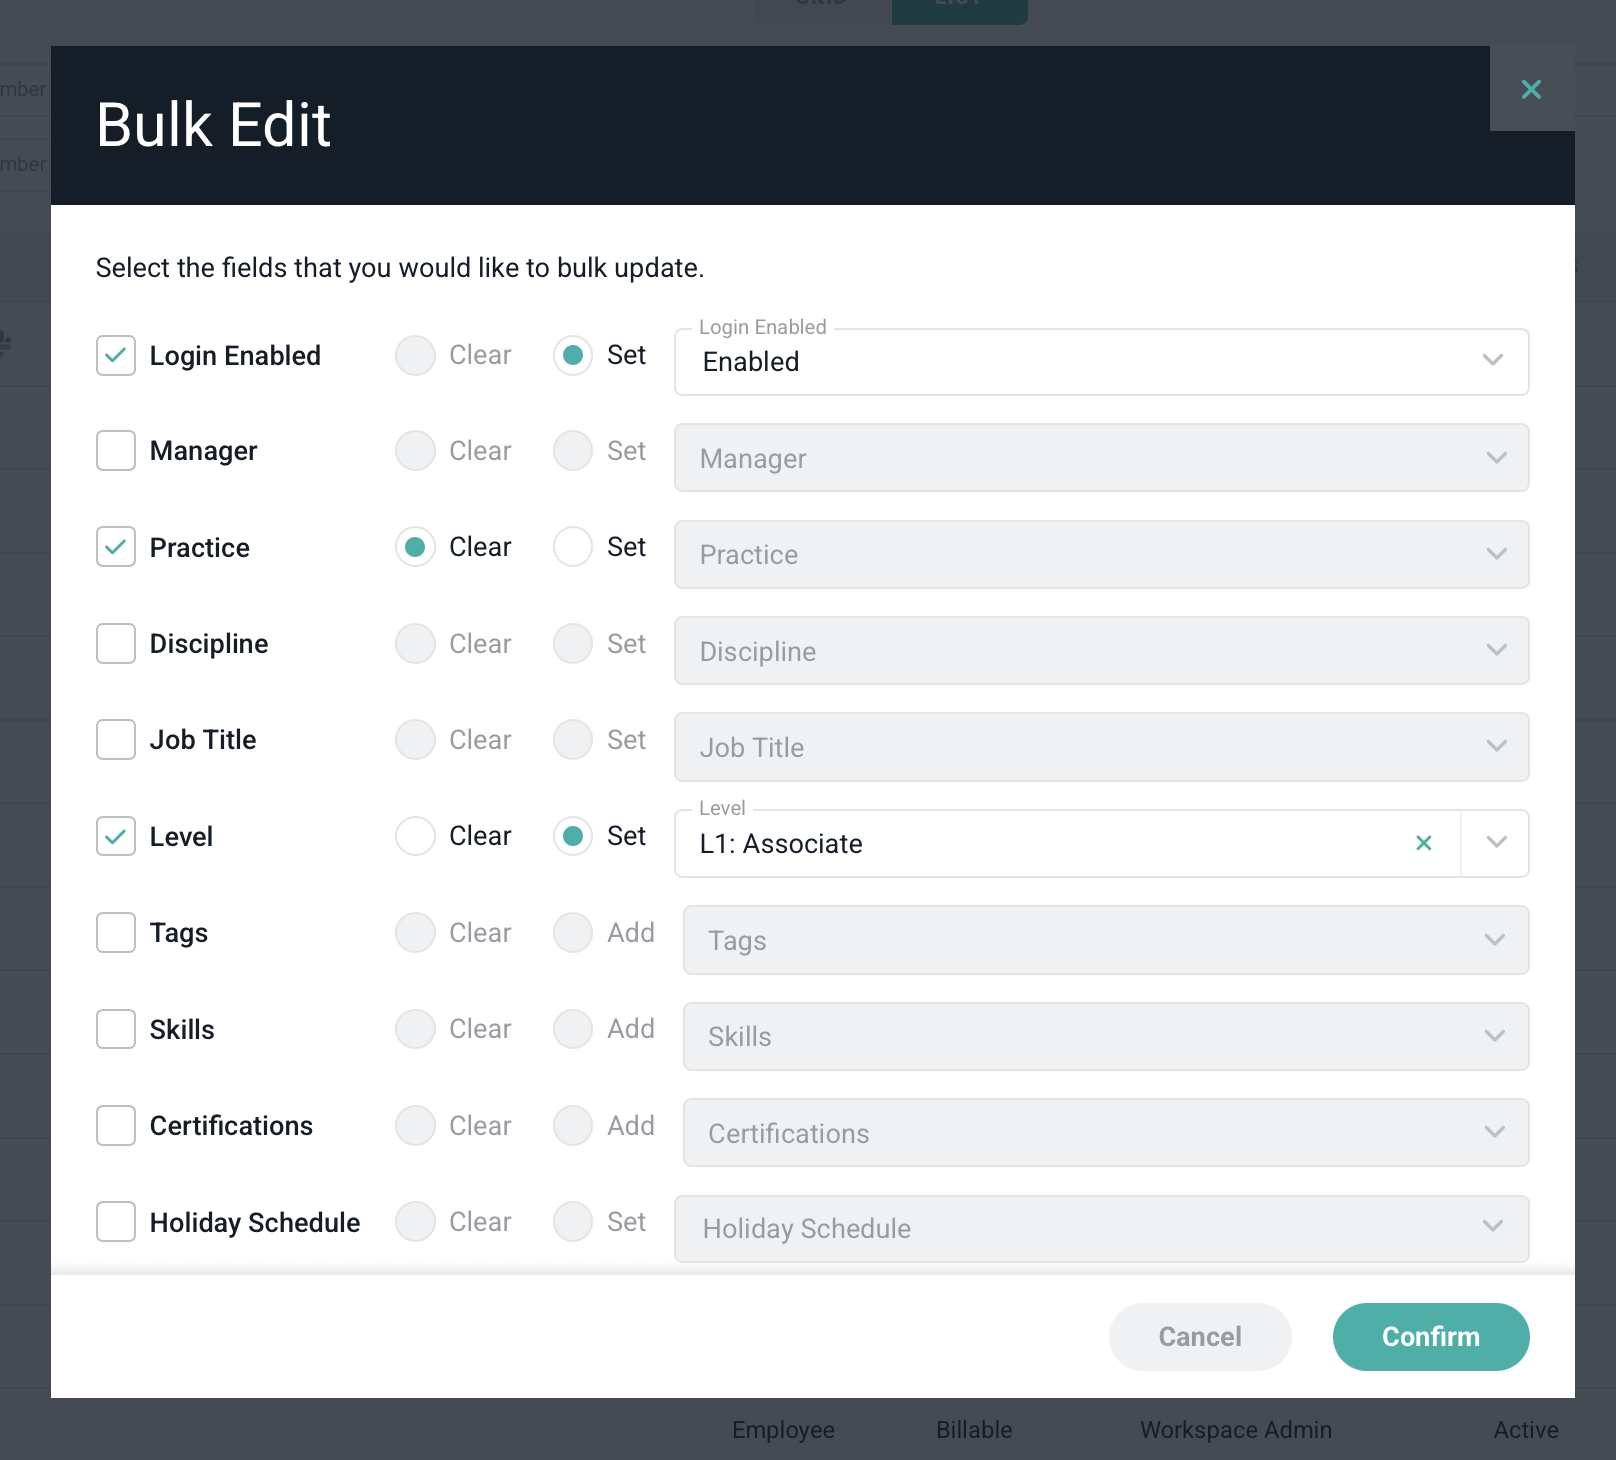Viewport: 1616px width, 1460px height.
Task: Confirm the bulk edit changes
Action: pos(1430,1337)
